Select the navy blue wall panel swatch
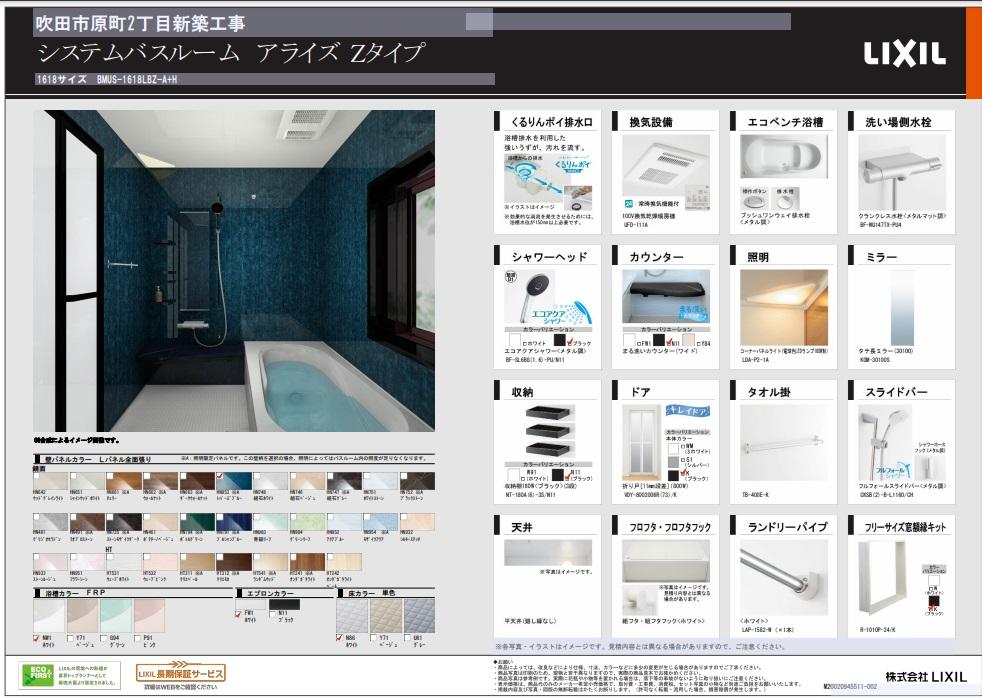This screenshot has width=982, height=698. (234, 521)
